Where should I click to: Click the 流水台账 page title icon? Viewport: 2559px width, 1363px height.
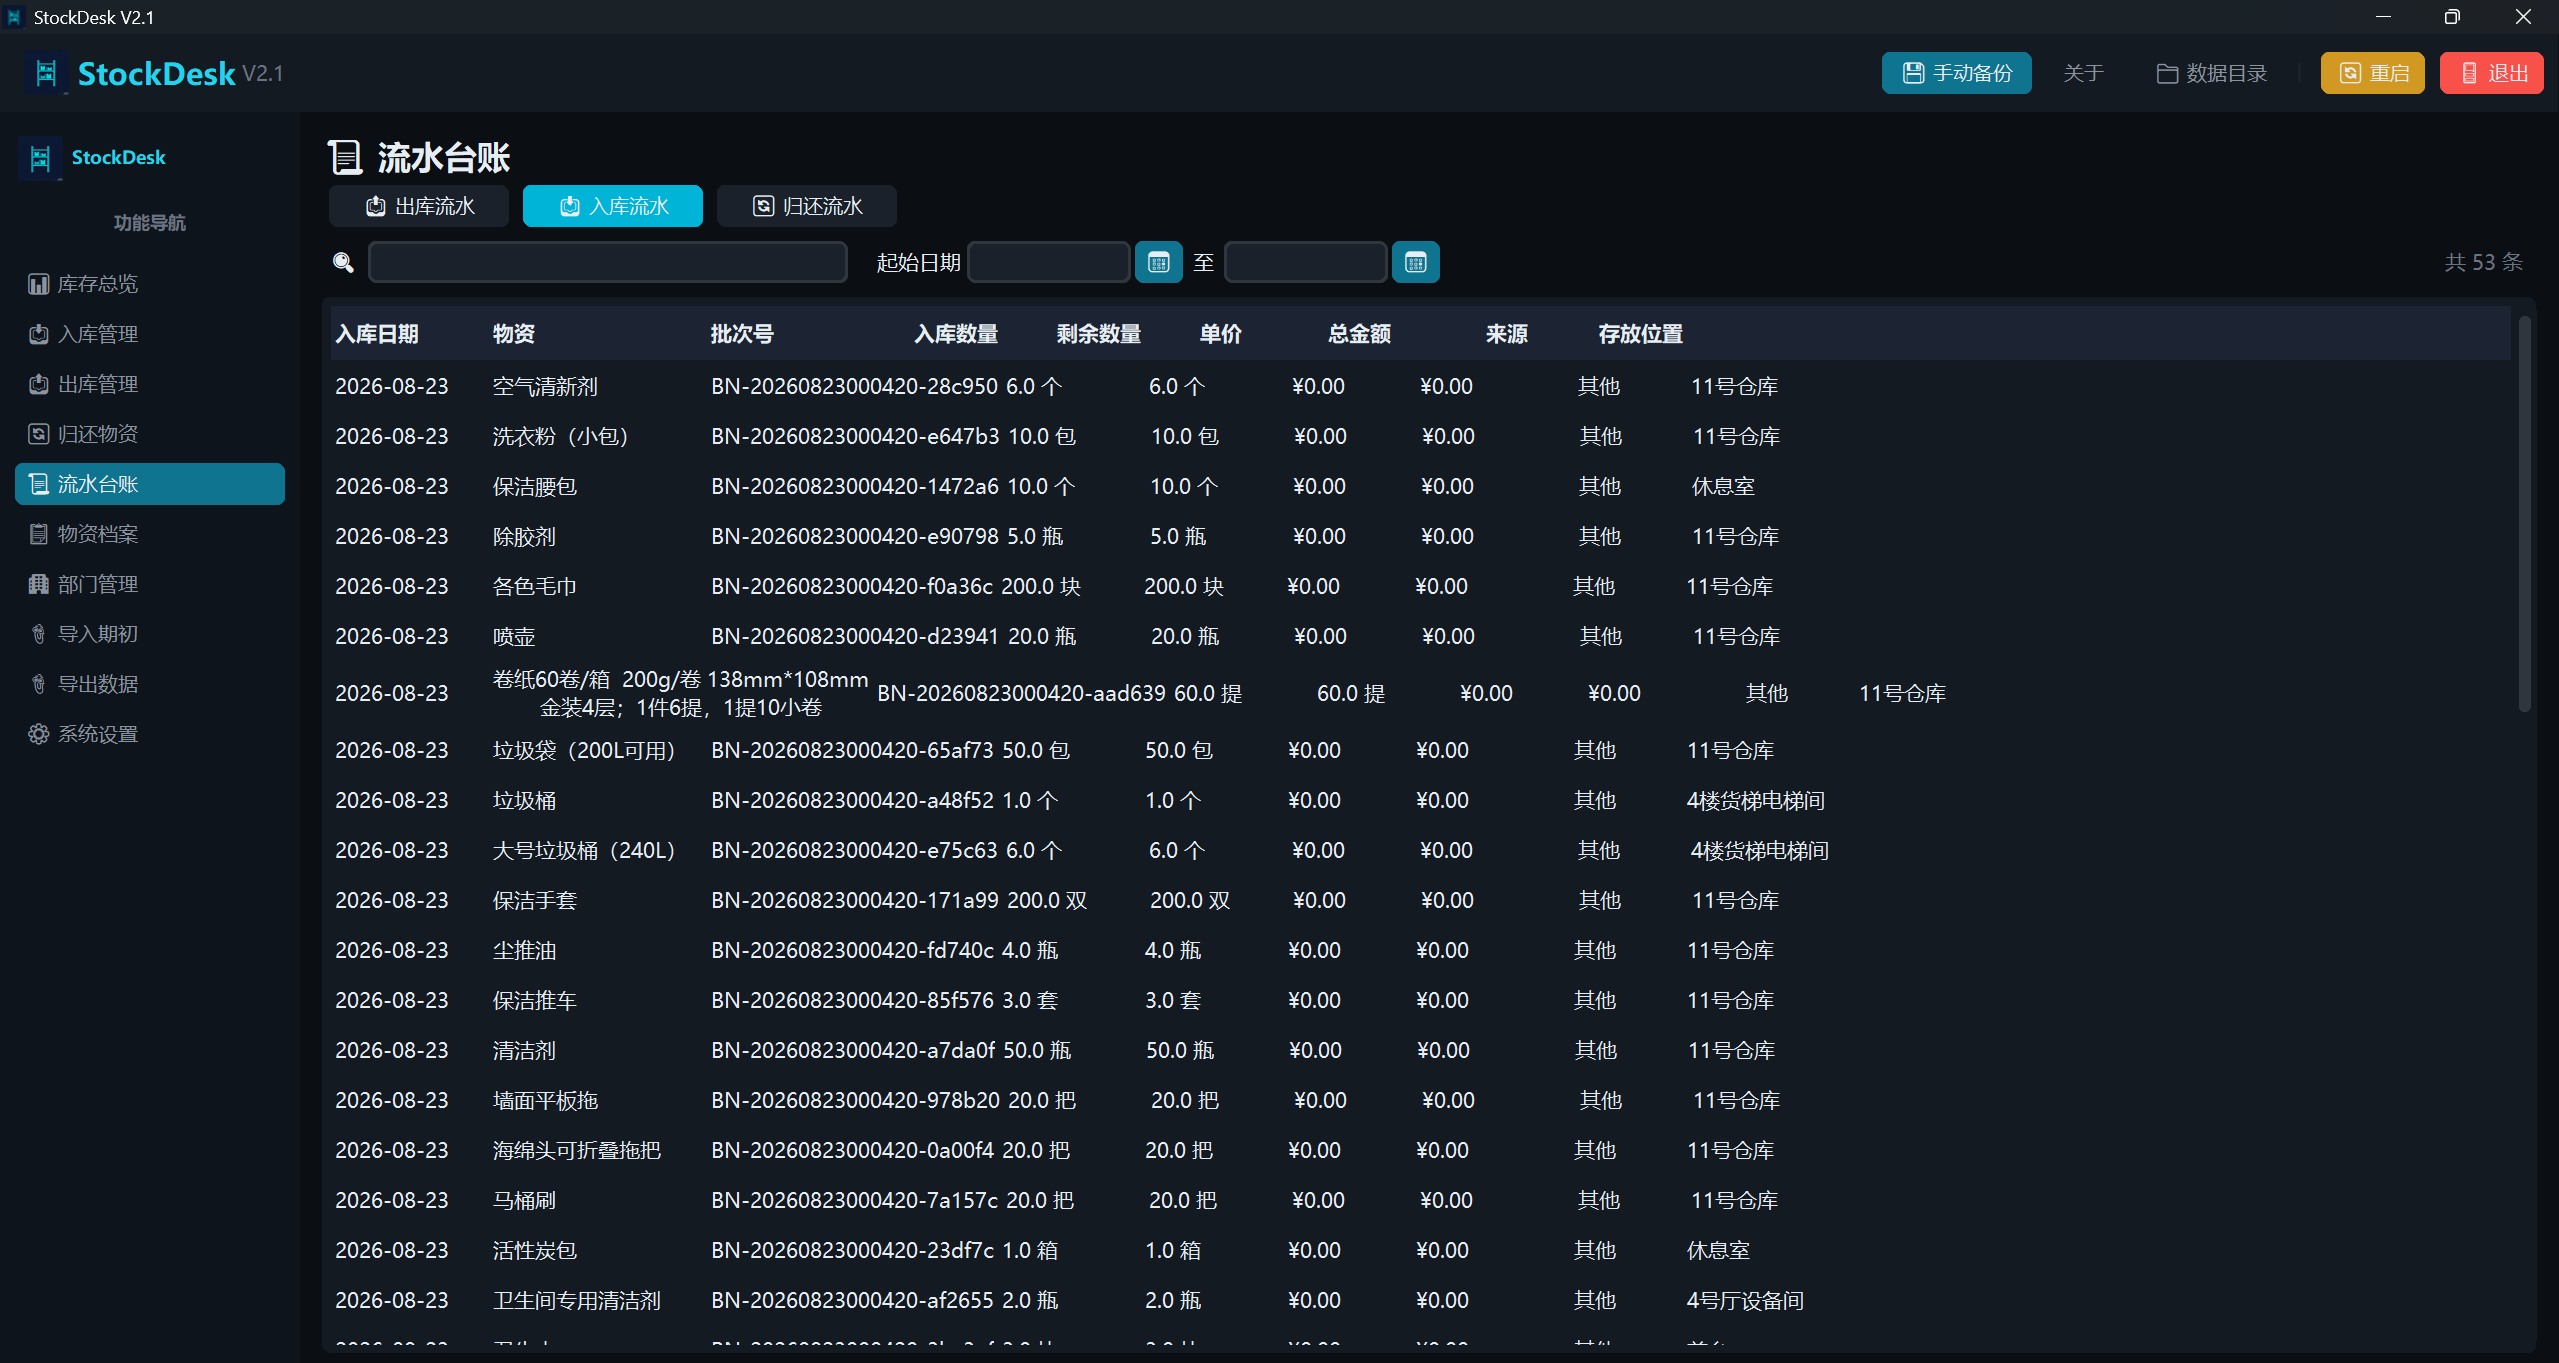pyautogui.click(x=344, y=157)
